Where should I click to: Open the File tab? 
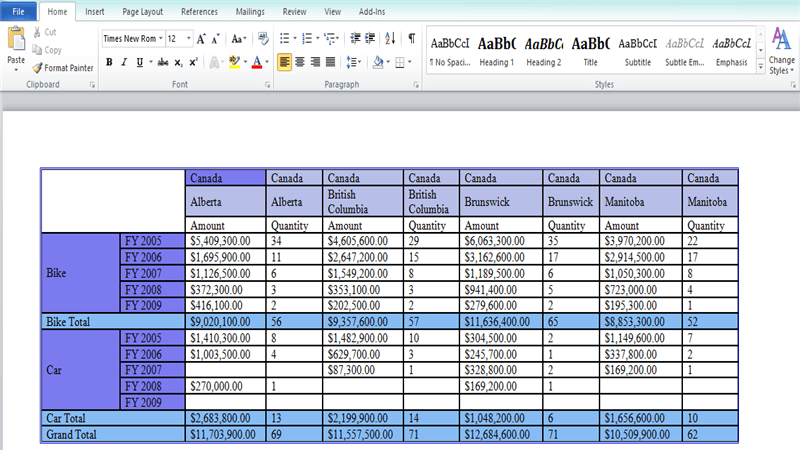pos(18,11)
